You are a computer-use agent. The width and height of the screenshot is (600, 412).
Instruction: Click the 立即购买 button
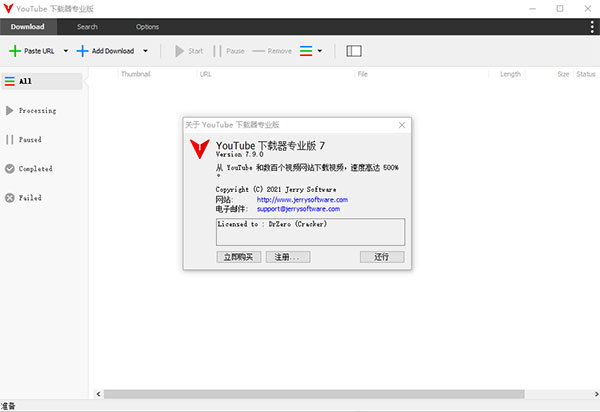point(239,257)
